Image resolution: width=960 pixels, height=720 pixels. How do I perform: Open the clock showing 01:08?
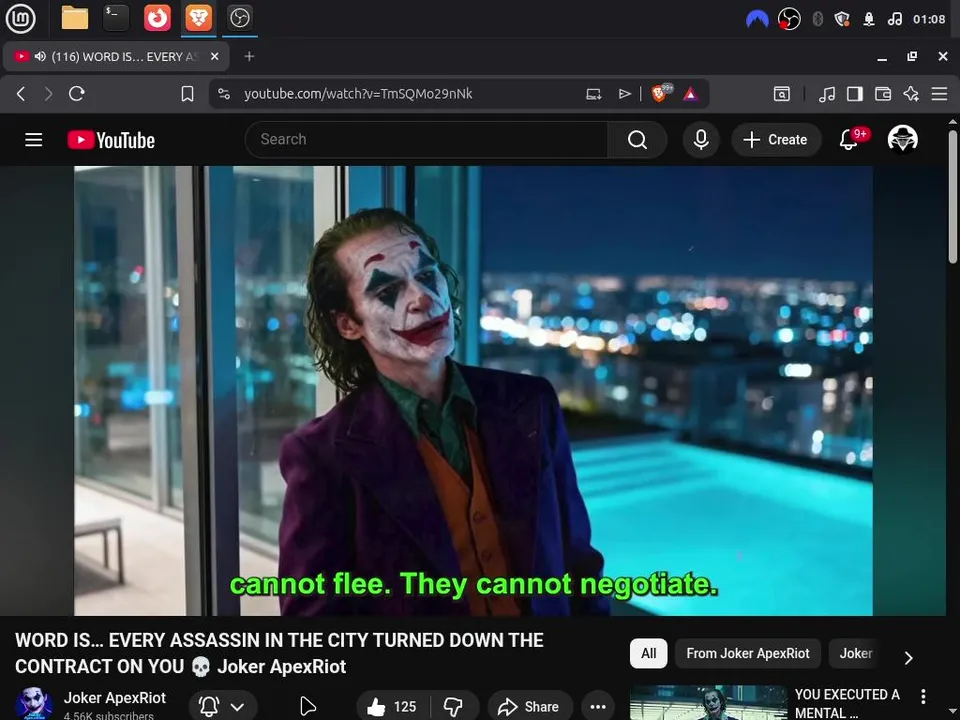[x=929, y=19]
